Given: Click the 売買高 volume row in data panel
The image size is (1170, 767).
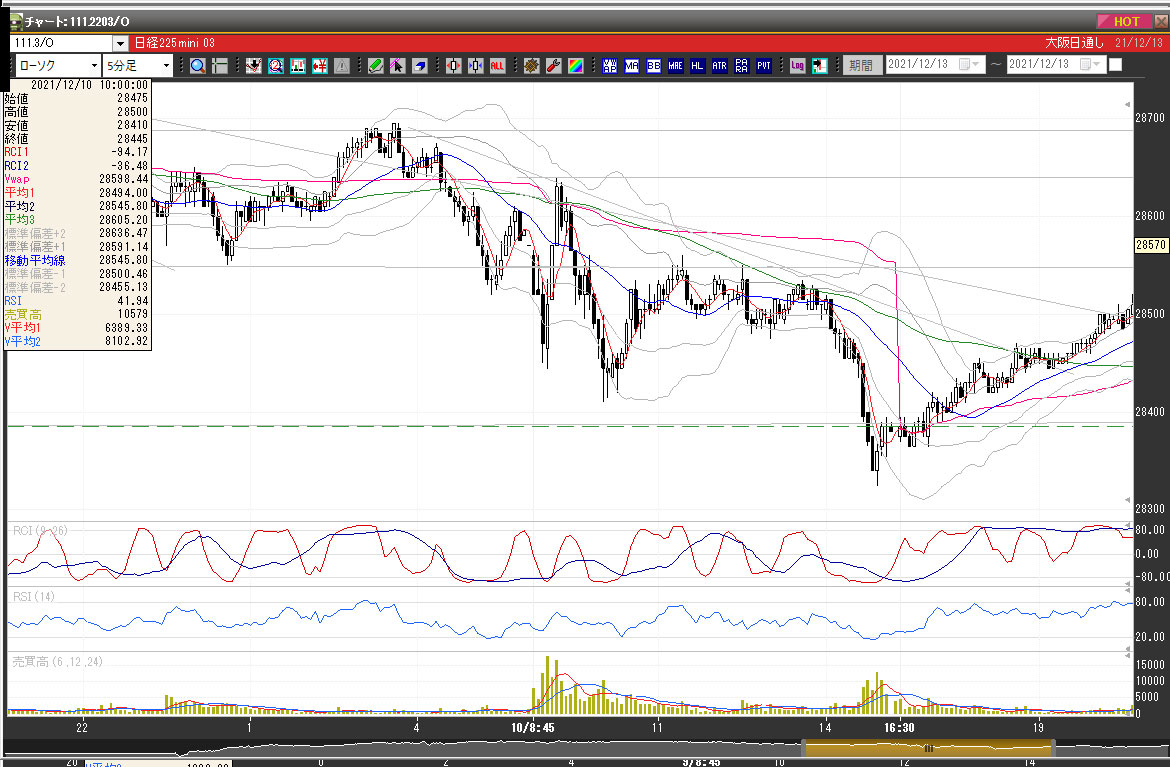Looking at the screenshot, I should click(x=77, y=314).
